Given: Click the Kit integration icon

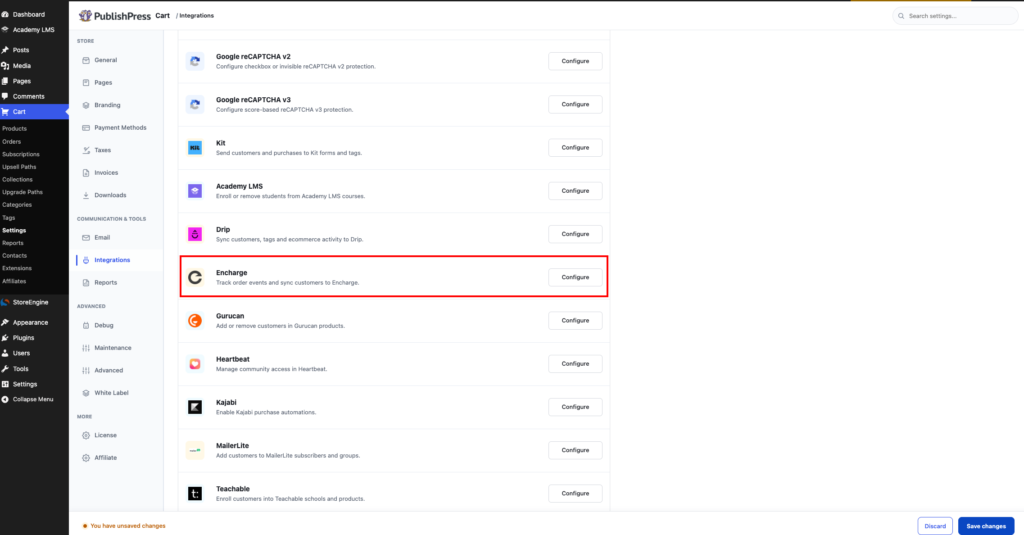Looking at the screenshot, I should click(195, 148).
